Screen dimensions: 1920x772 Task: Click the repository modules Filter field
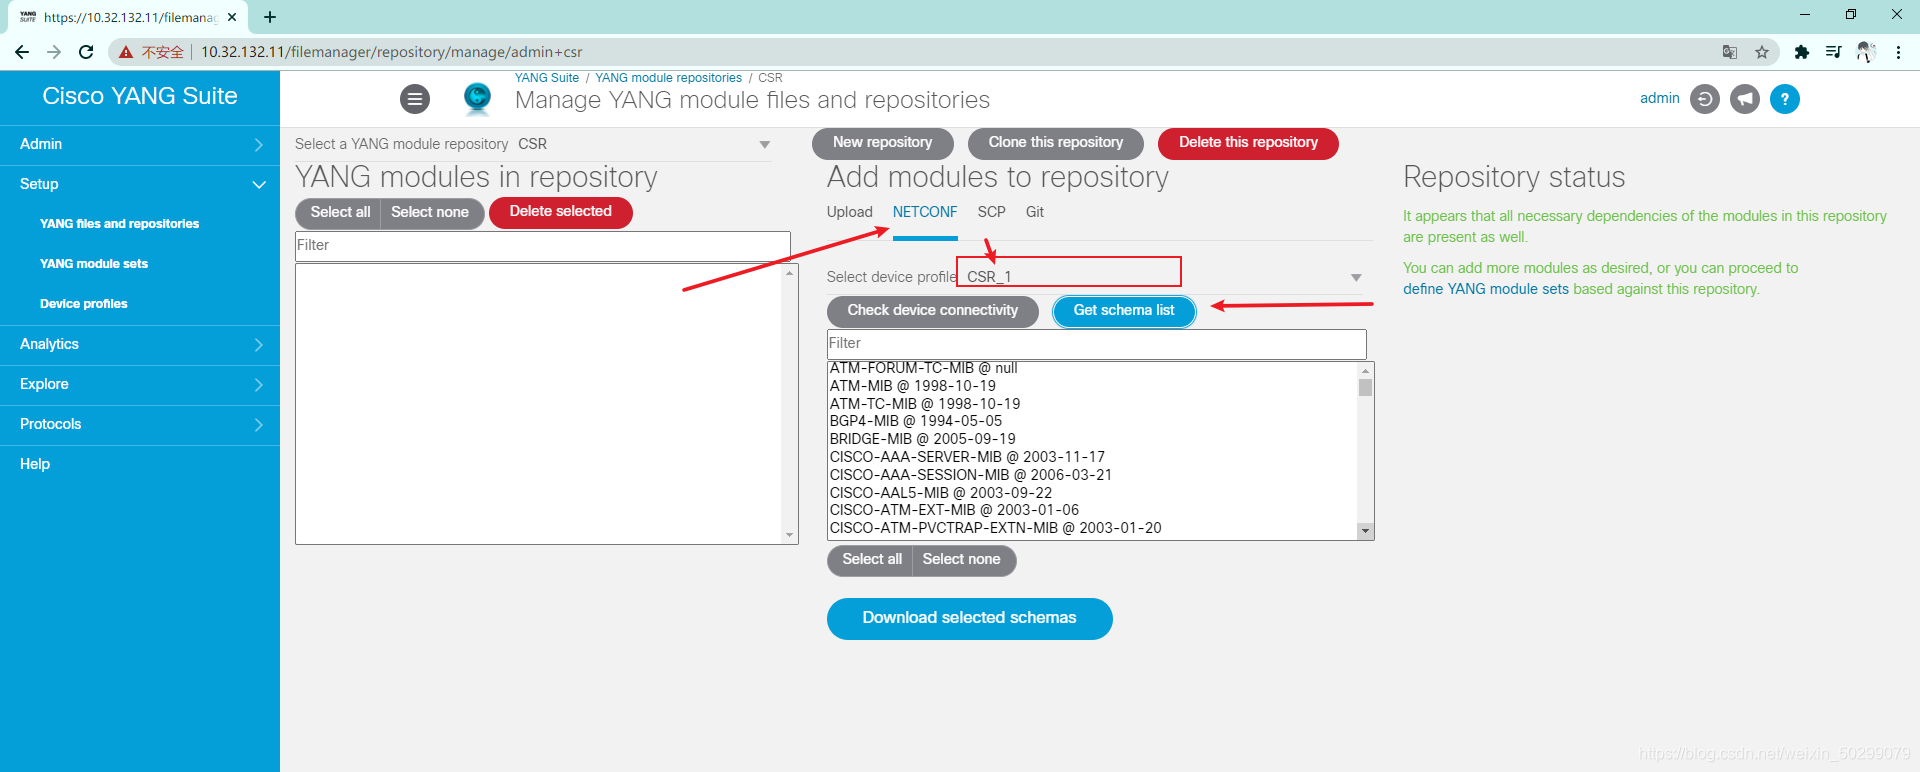543,246
